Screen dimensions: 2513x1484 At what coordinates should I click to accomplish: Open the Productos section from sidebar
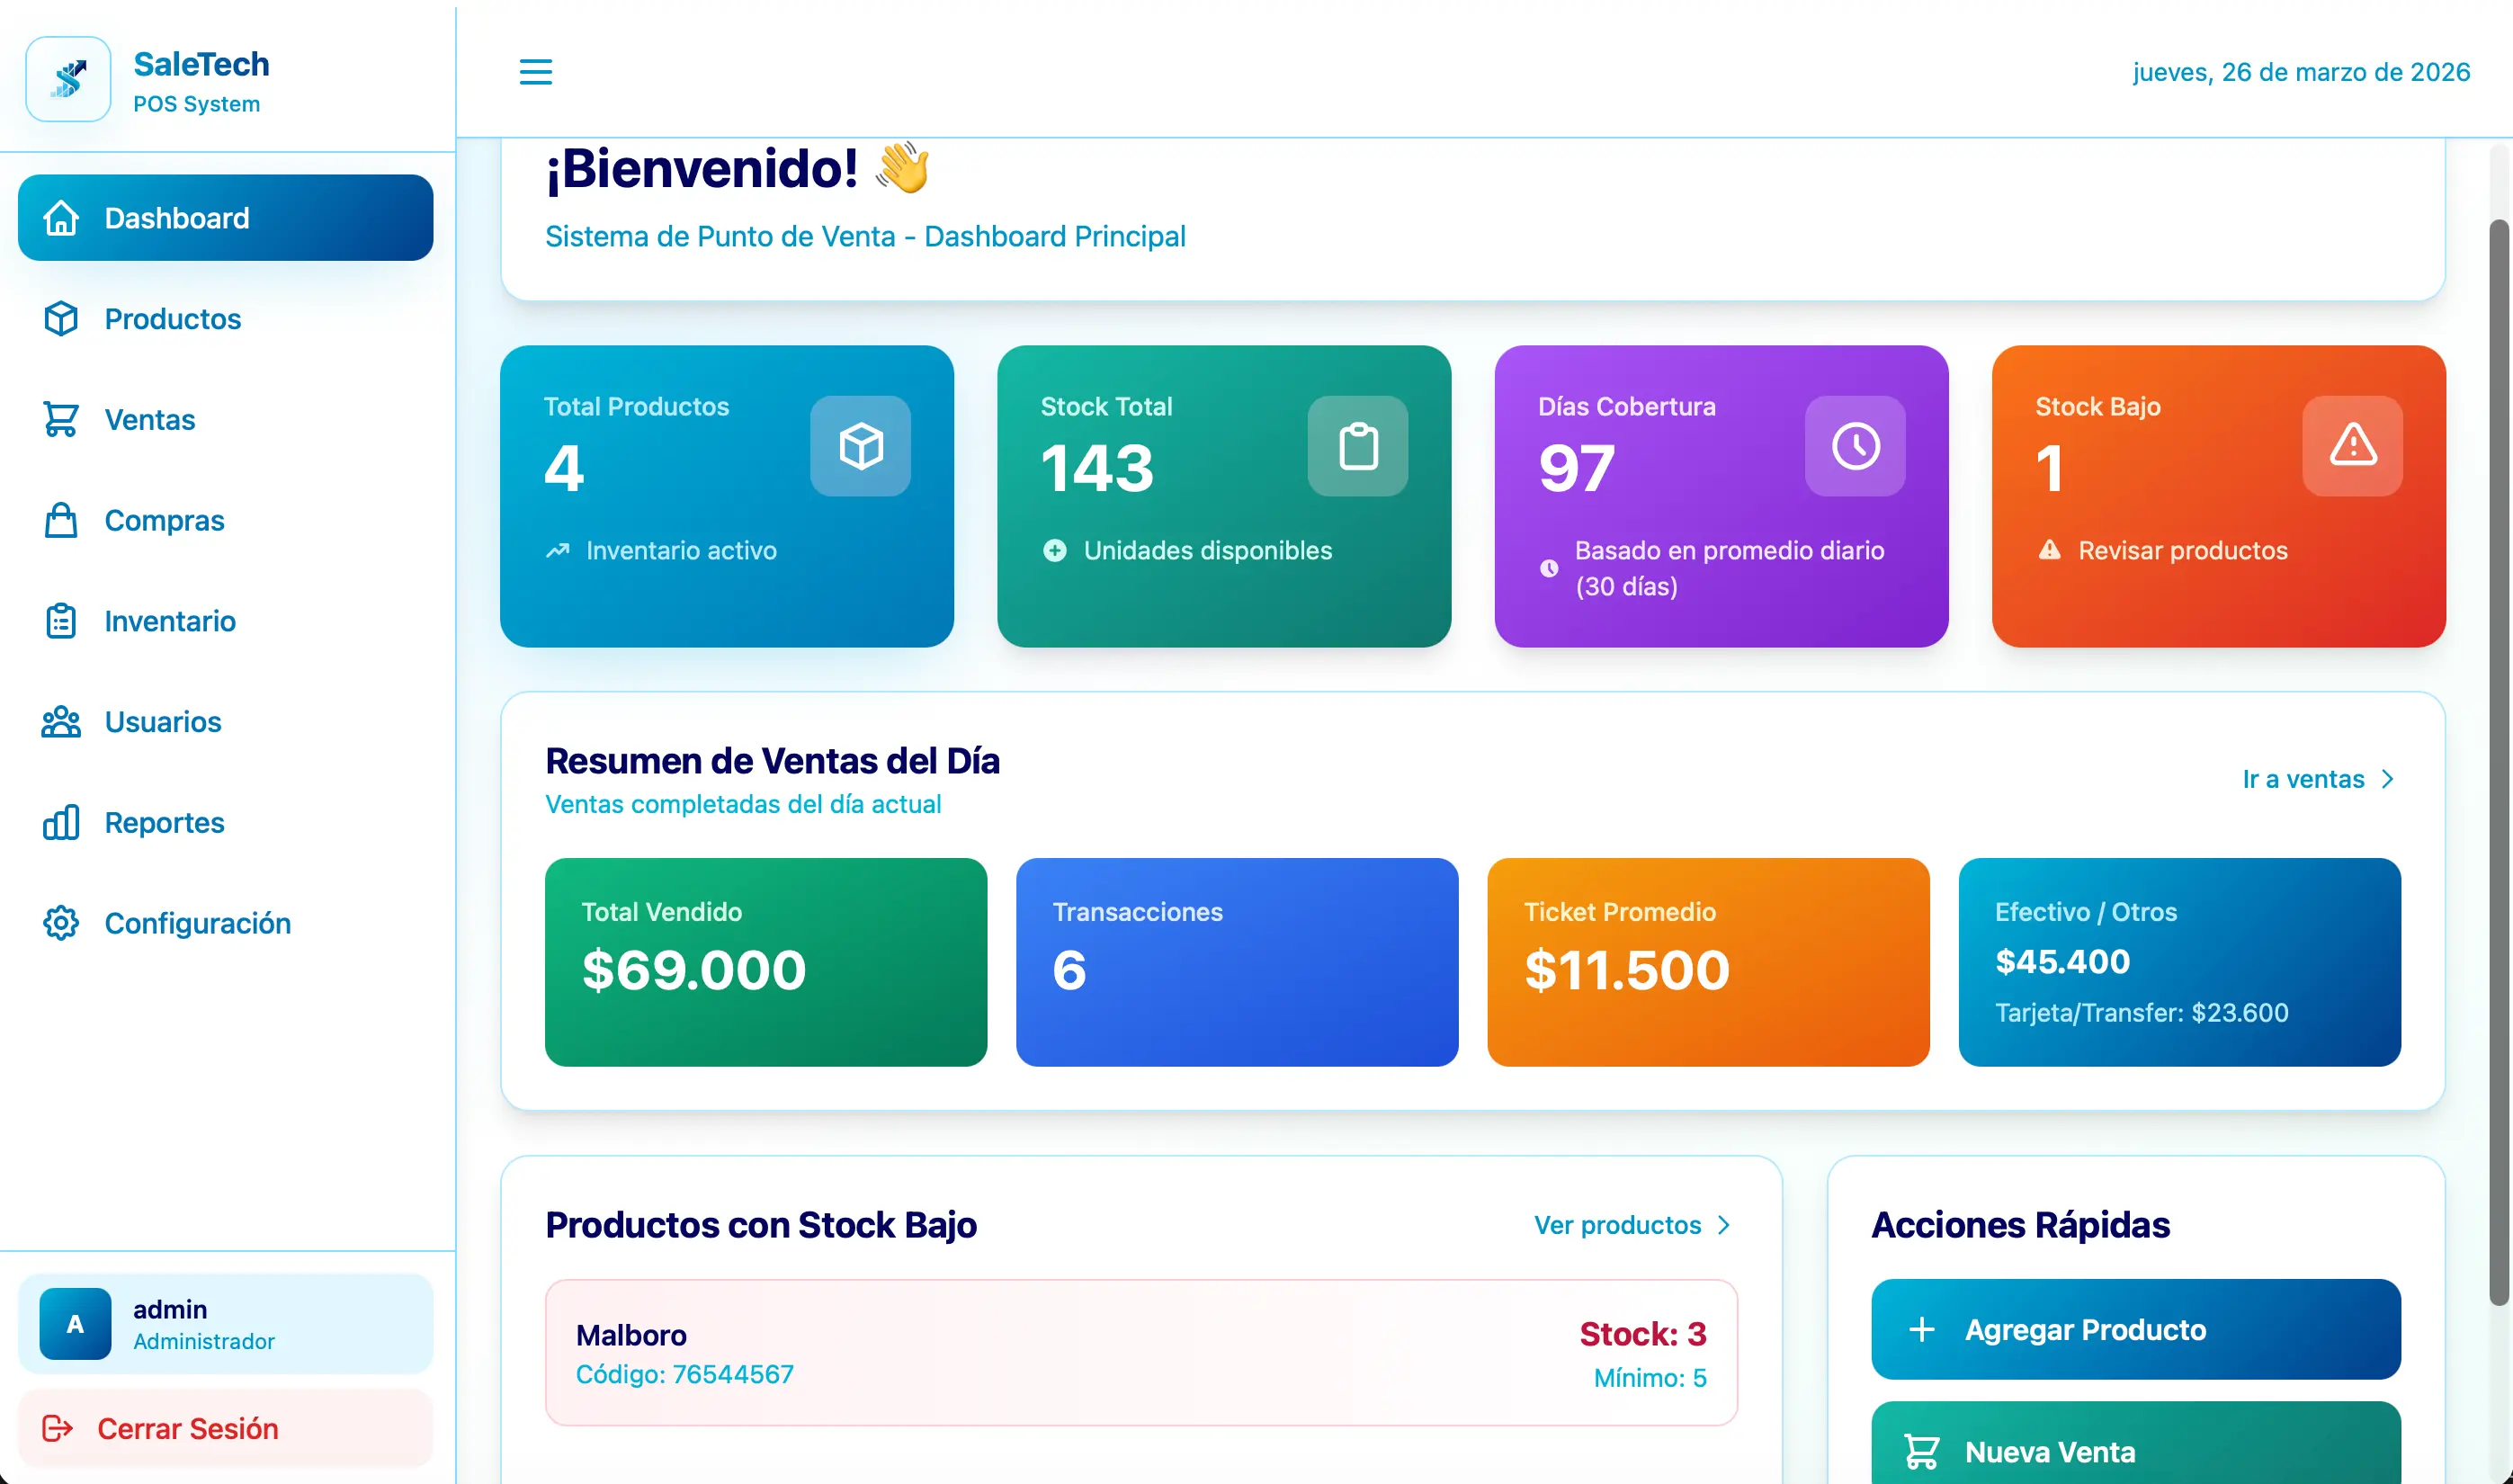(171, 319)
